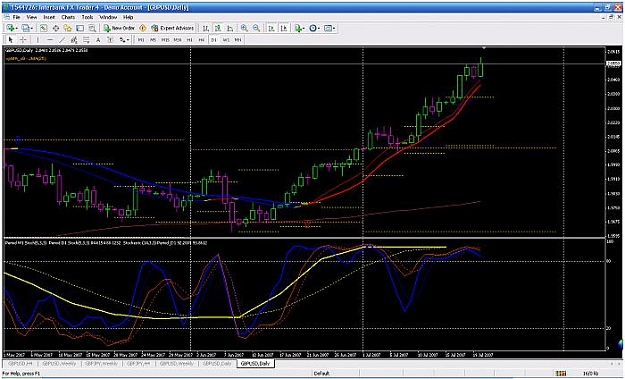Switch chart to Line Chart type

tap(230, 28)
